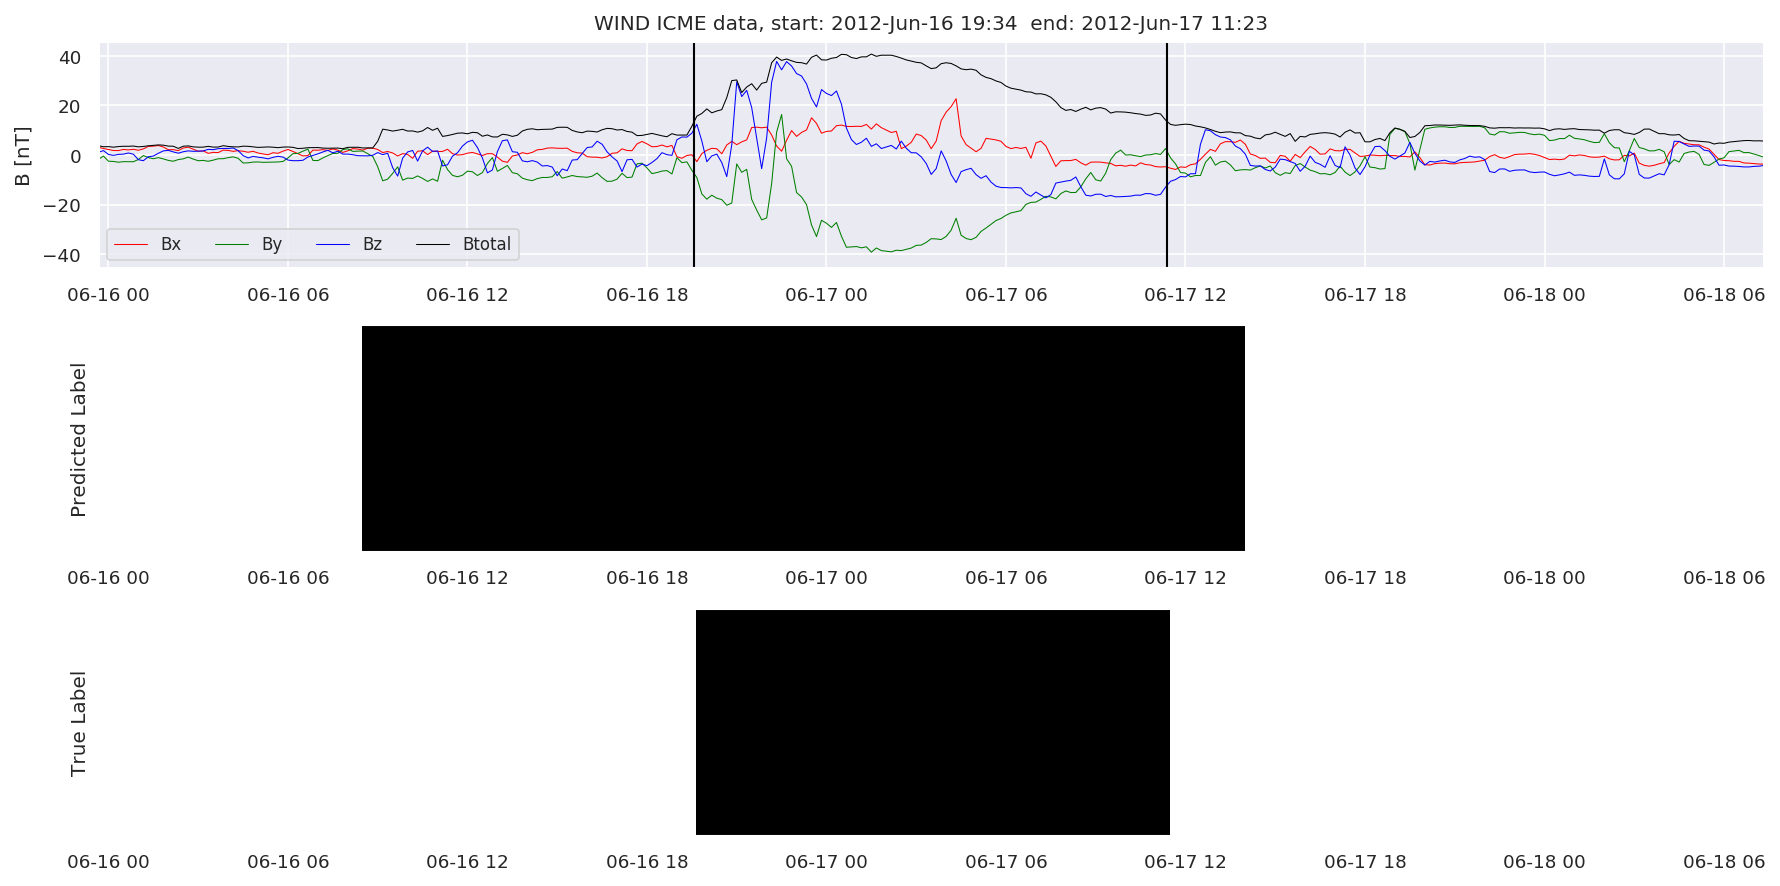Click the ICME start vertical marker line
This screenshot has height=886, width=1780.
coord(694,155)
